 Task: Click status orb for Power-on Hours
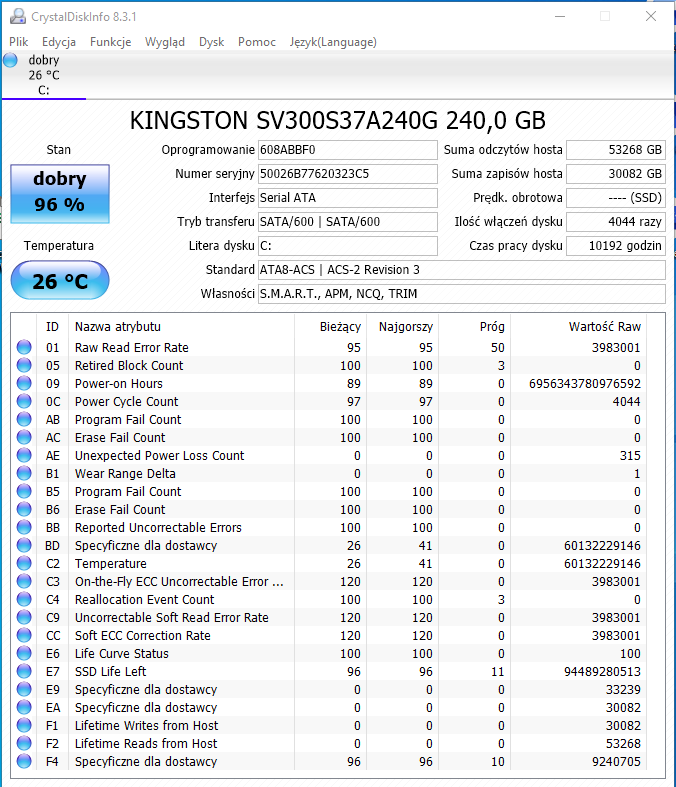24,383
